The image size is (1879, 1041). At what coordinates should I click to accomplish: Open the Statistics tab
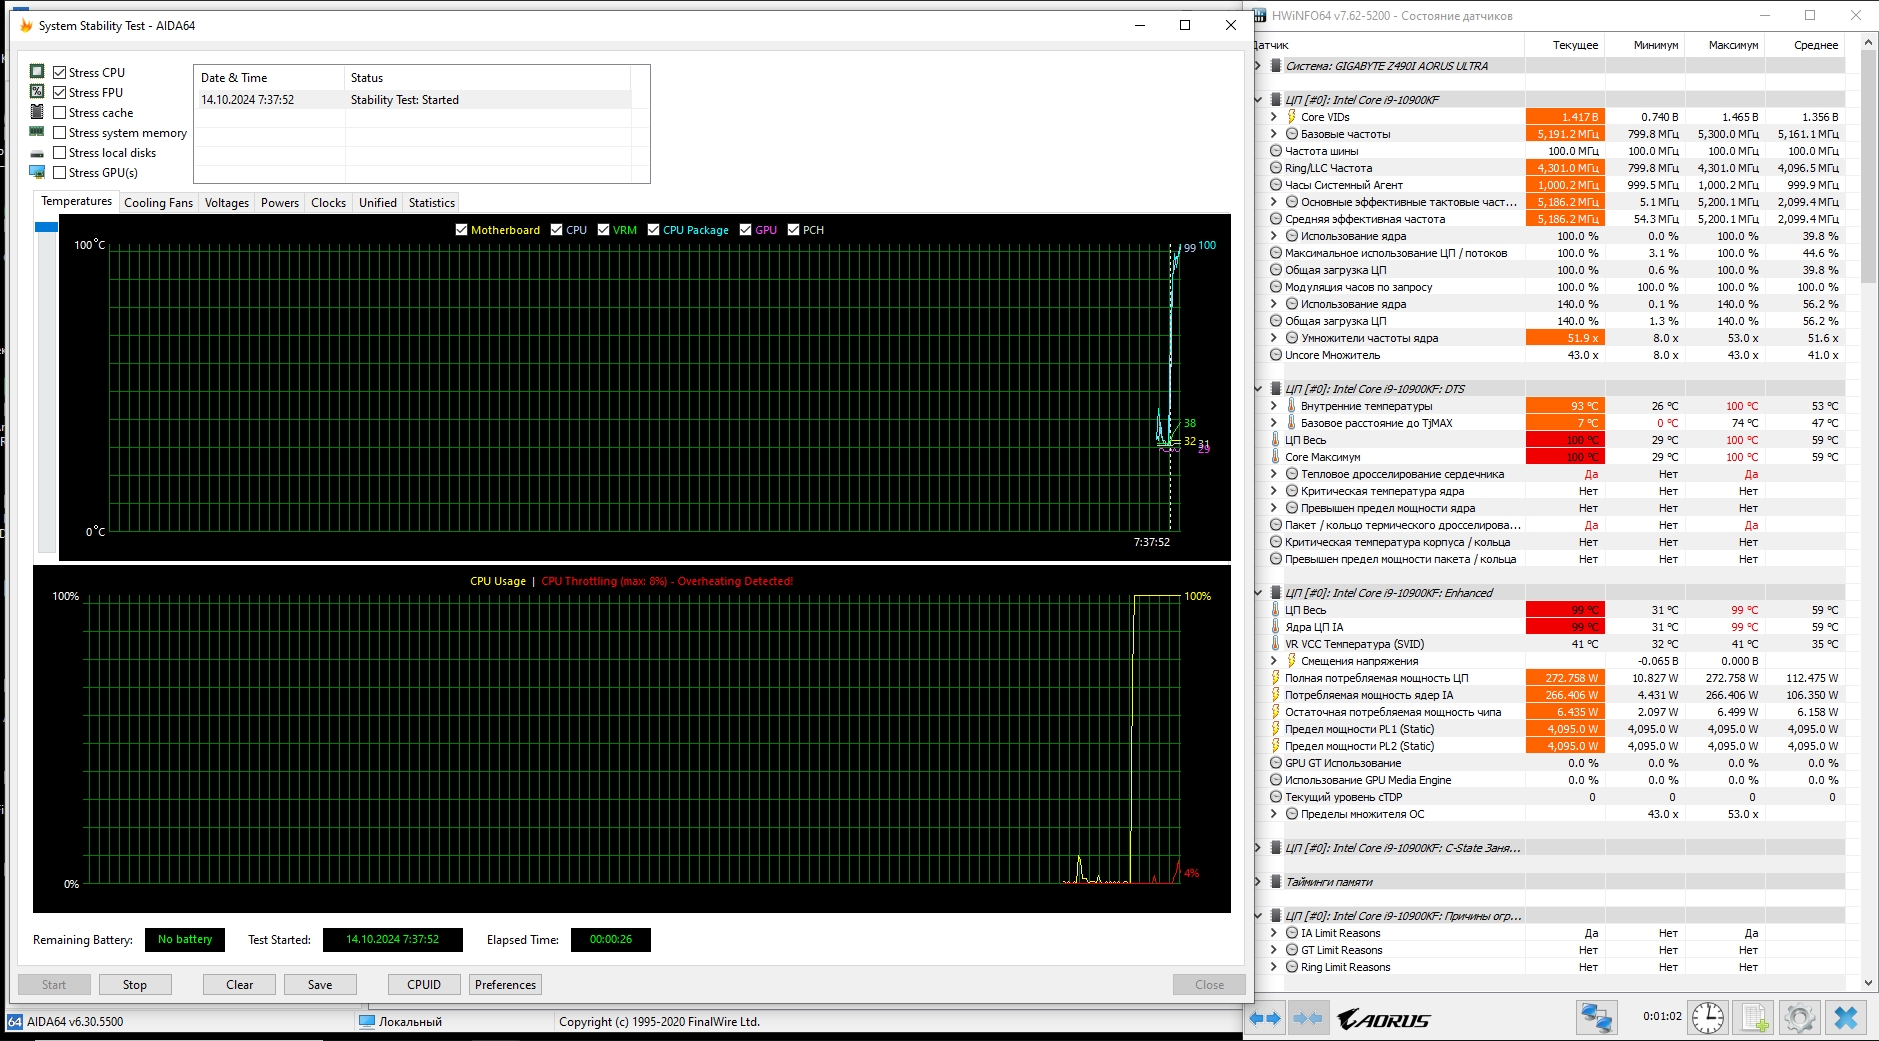coord(432,203)
